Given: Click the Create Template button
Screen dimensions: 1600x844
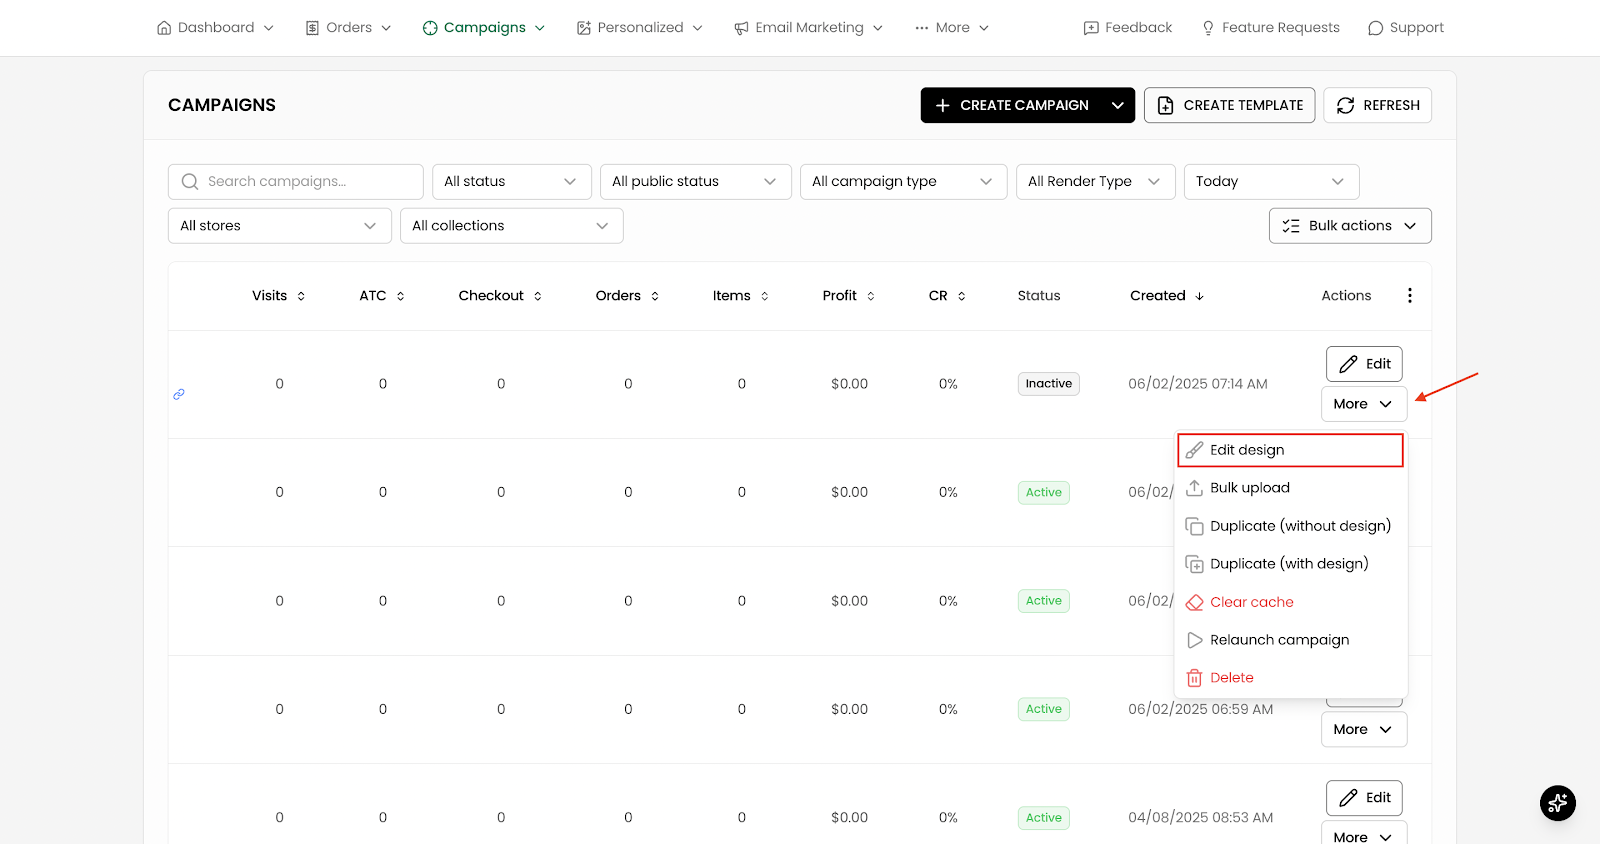Looking at the screenshot, I should point(1229,105).
